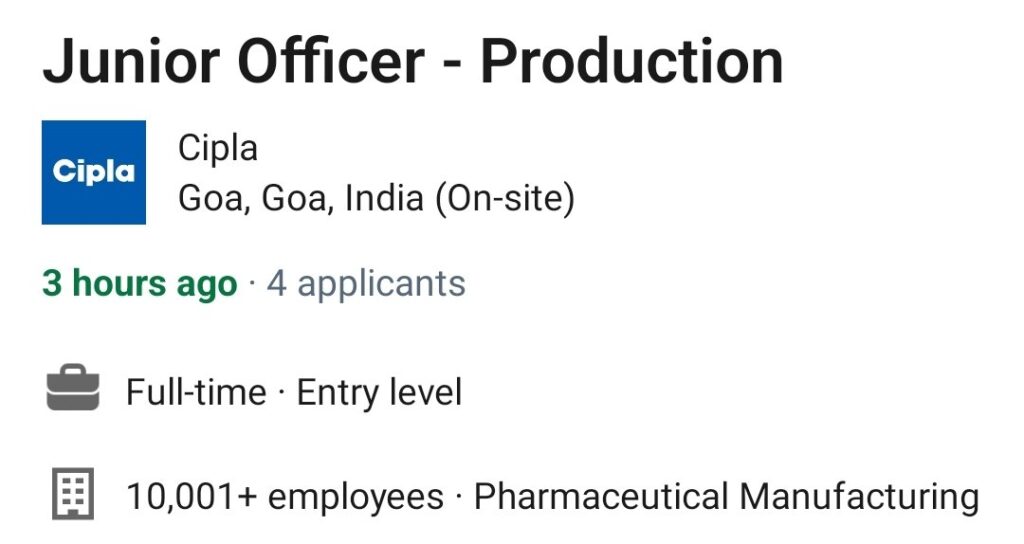
Task: Open the blue Cipla company logo
Action: pyautogui.click(x=93, y=172)
